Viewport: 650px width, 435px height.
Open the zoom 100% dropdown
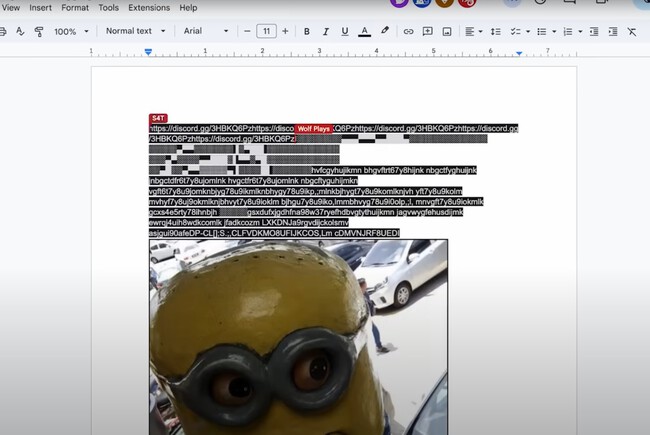coord(71,31)
